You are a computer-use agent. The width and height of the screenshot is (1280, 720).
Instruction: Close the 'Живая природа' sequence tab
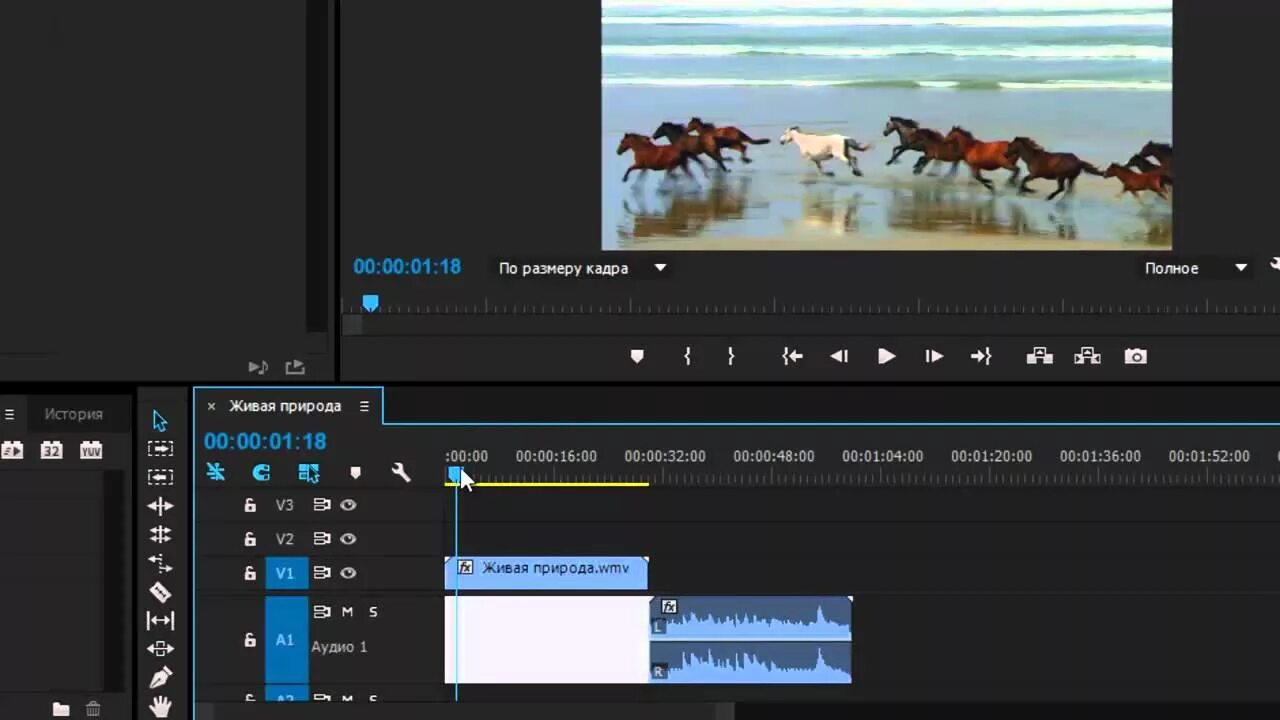(x=211, y=406)
